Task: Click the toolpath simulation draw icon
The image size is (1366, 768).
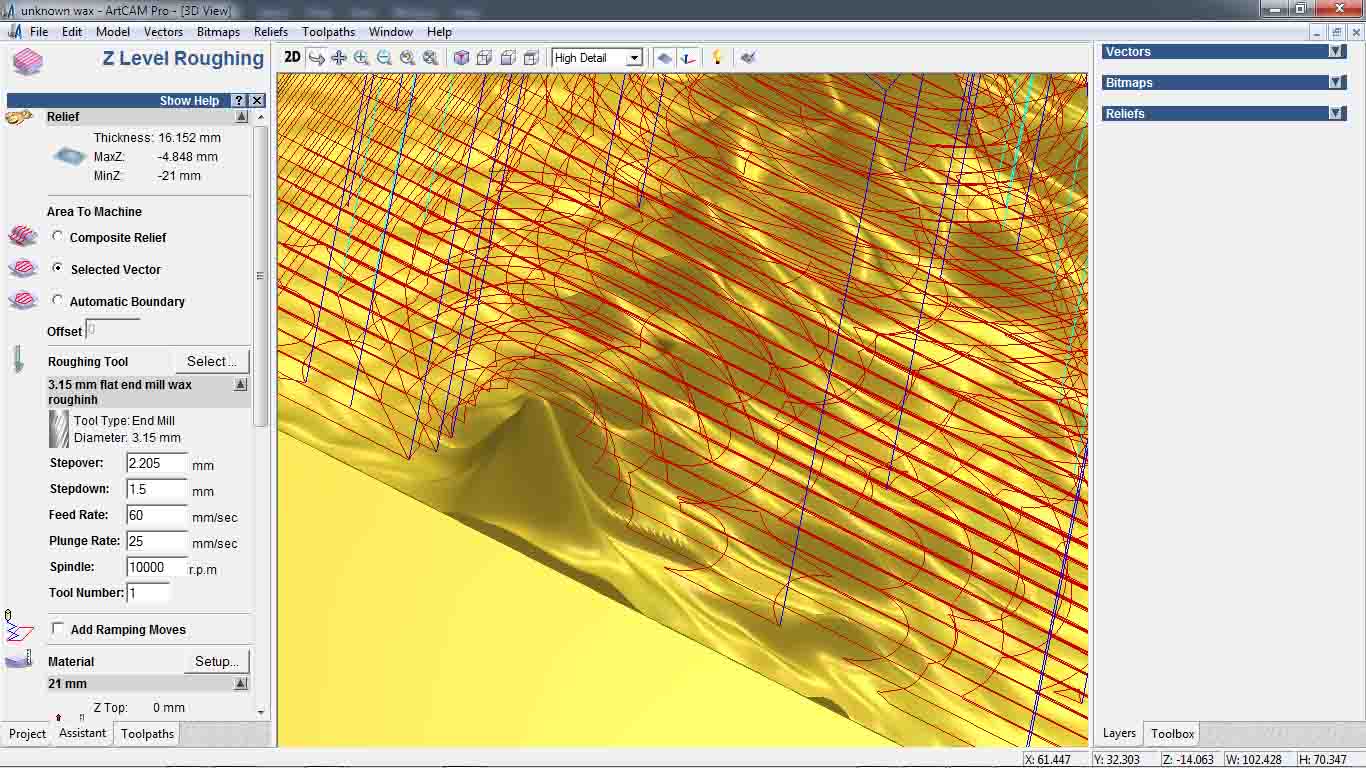Action: (x=748, y=58)
